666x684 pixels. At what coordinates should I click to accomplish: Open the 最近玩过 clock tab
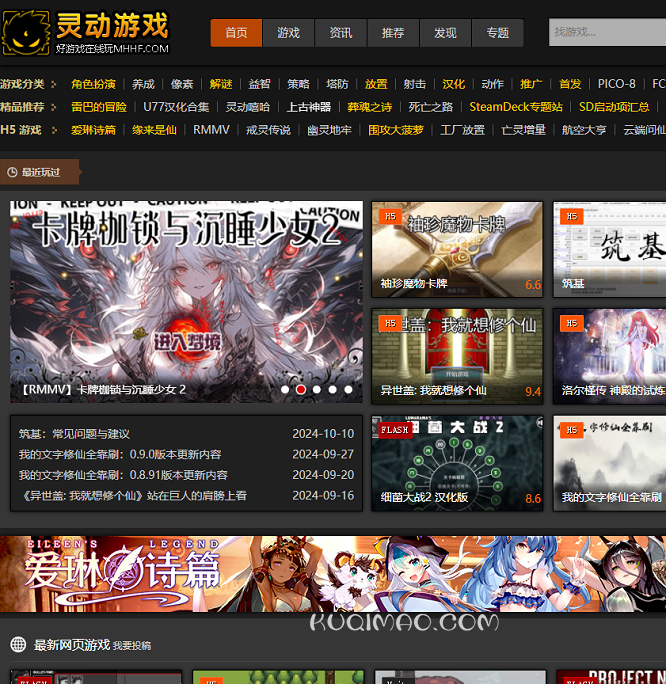coord(39,172)
